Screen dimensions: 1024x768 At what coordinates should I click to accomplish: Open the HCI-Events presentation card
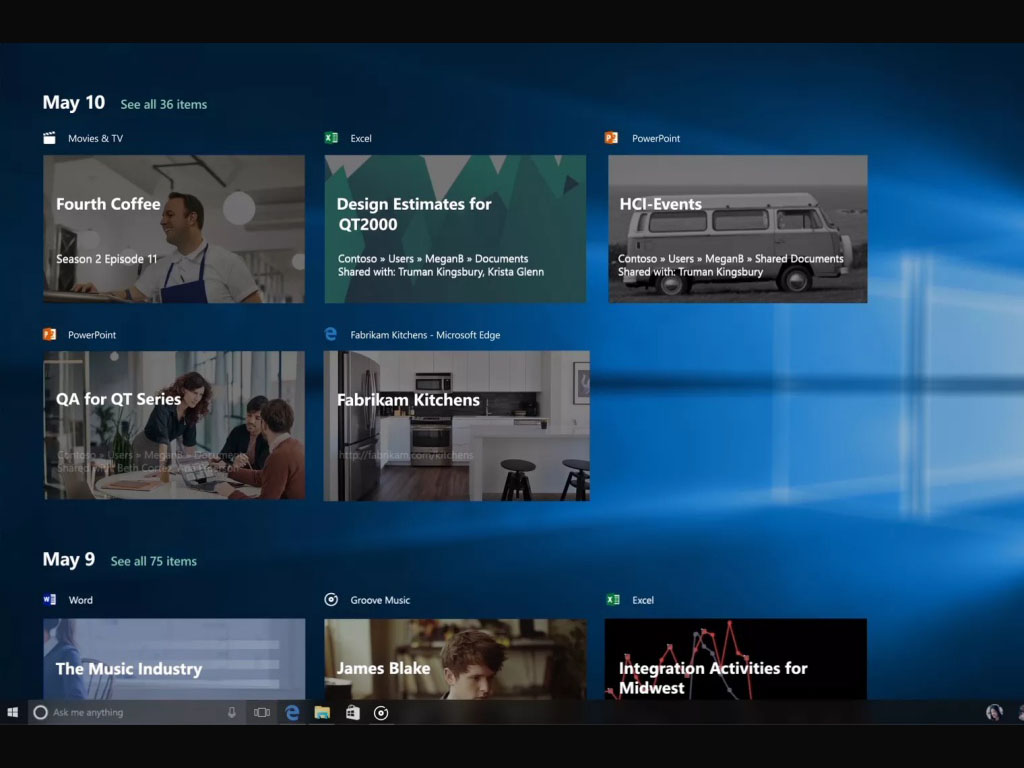click(x=737, y=229)
